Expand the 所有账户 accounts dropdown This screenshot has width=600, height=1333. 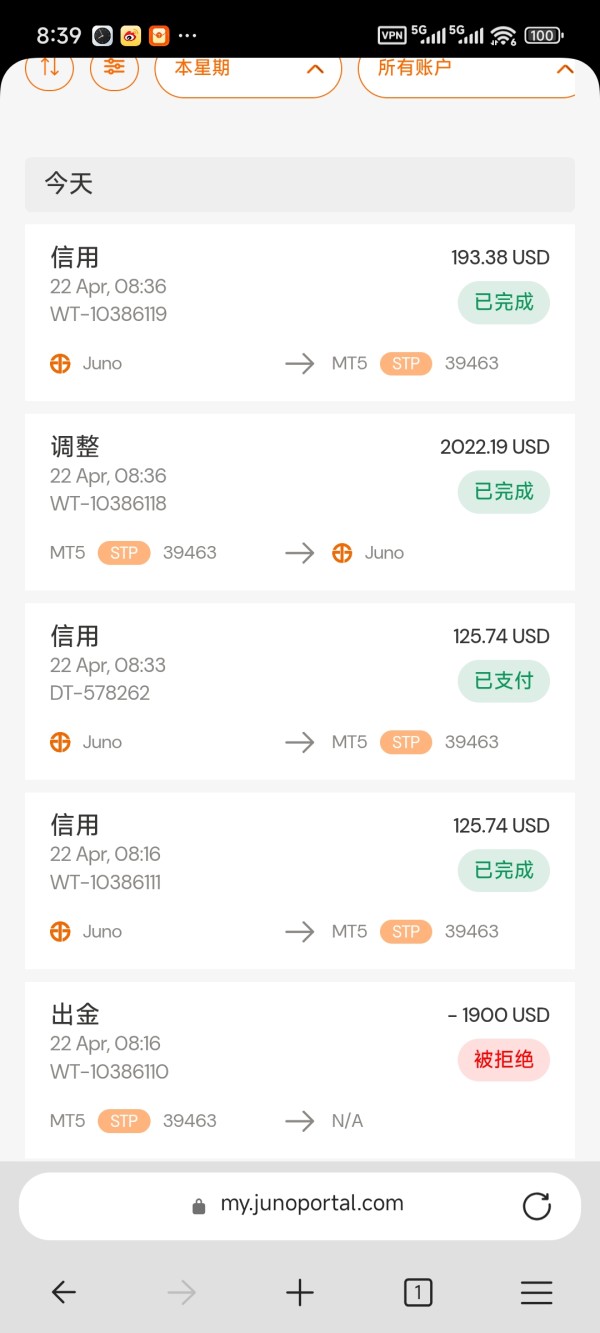click(466, 69)
